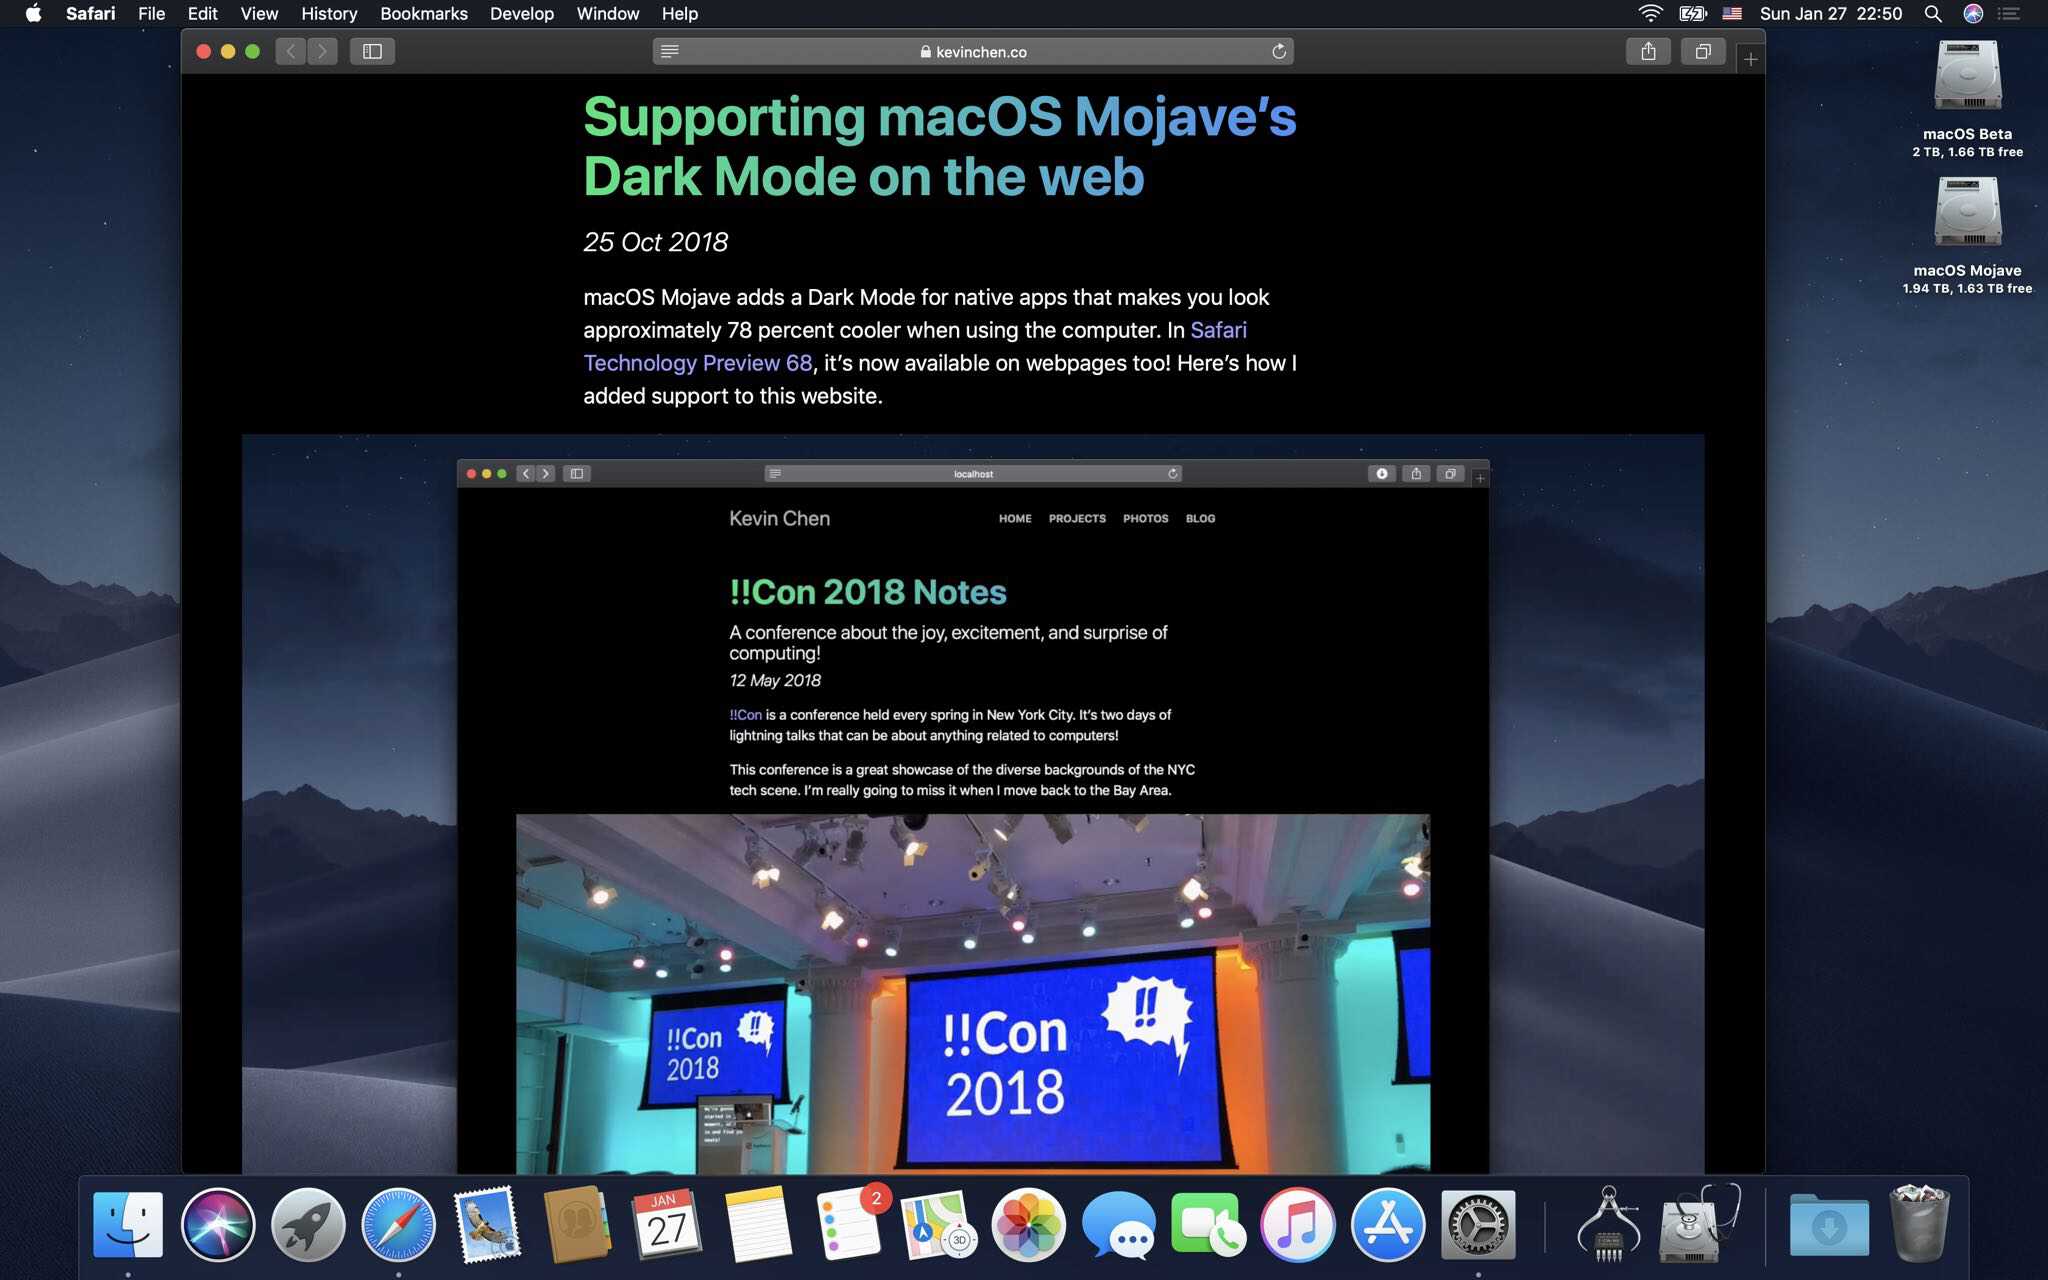
Task: Navigate back using the back arrow
Action: pyautogui.click(x=290, y=51)
